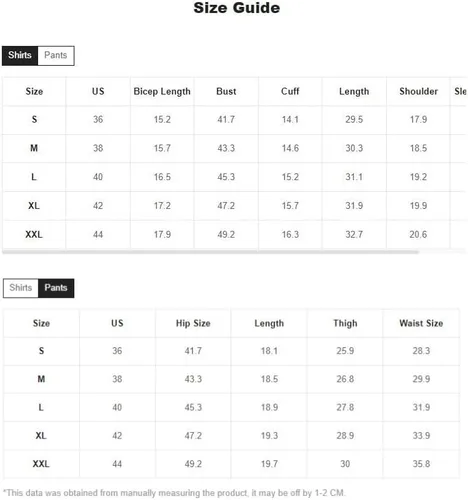468x500 pixels.
Task: Click the measurement disclaimer footnote text
Action: pos(174,493)
